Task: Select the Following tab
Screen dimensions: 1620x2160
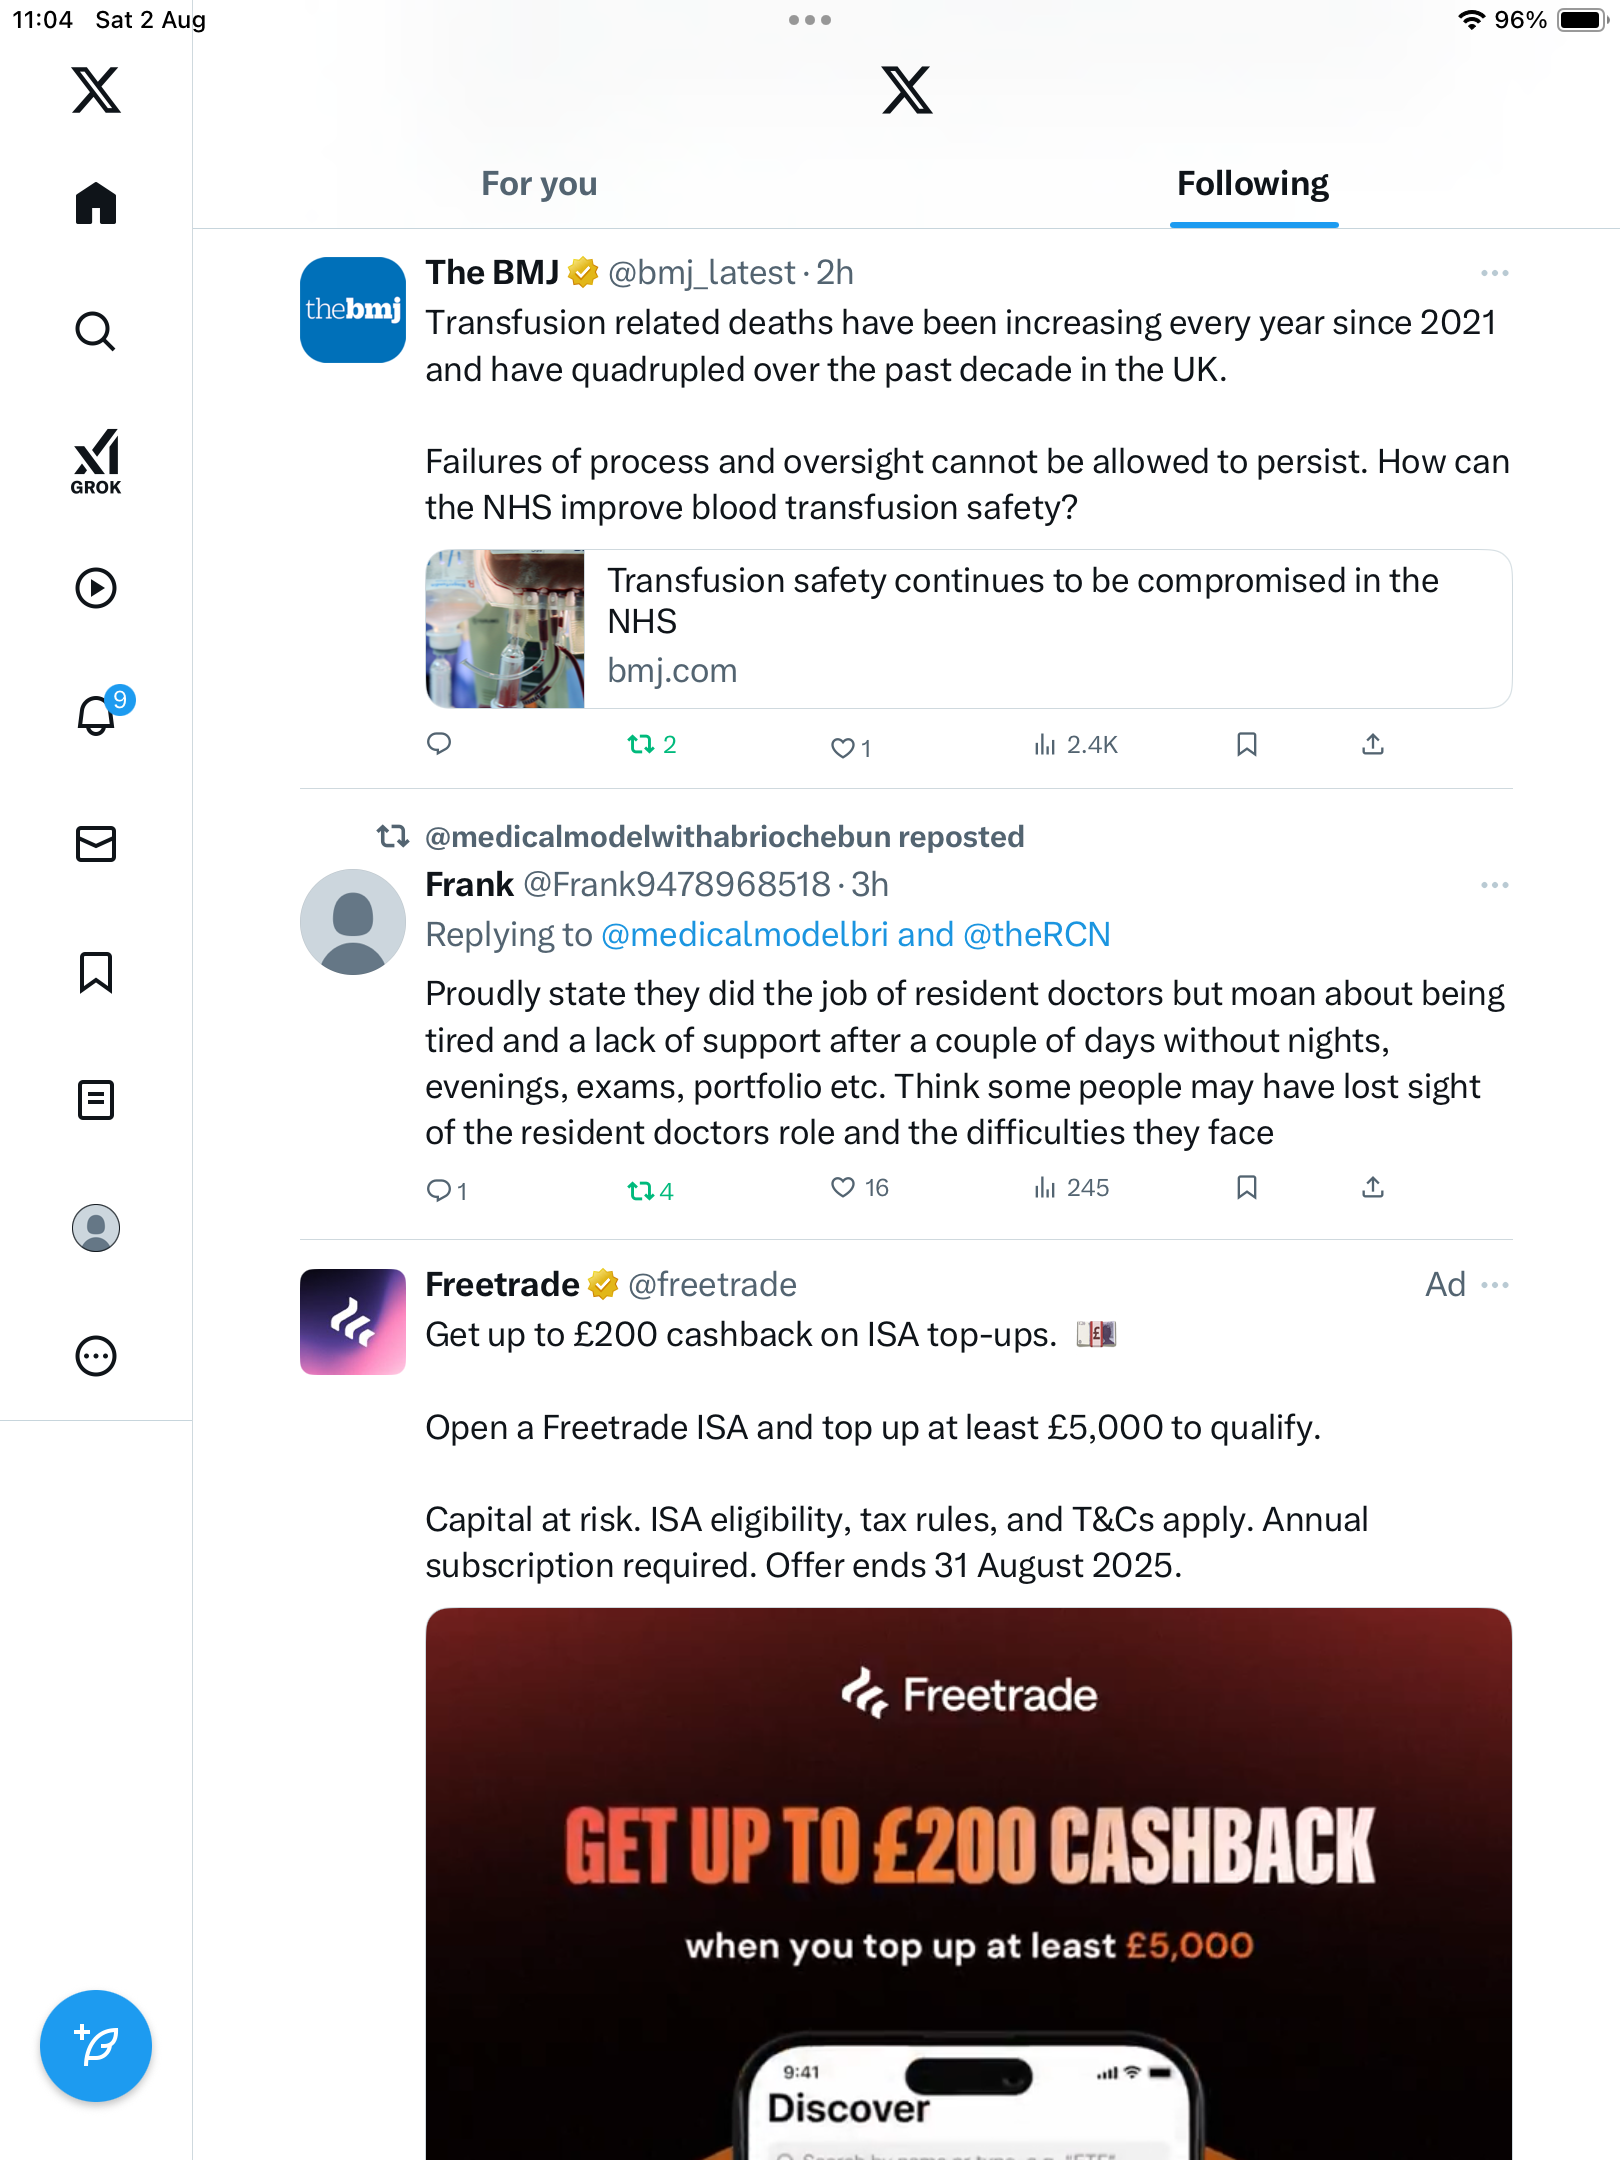Action: click(1252, 184)
